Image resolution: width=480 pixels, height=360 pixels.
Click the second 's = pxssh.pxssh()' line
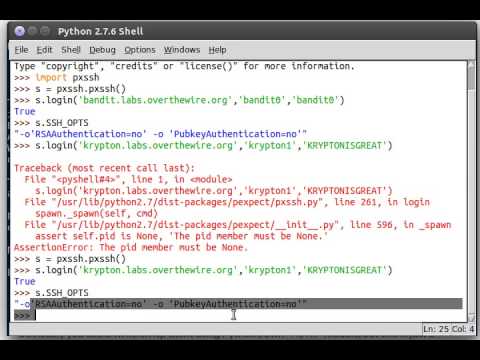click(x=70, y=259)
